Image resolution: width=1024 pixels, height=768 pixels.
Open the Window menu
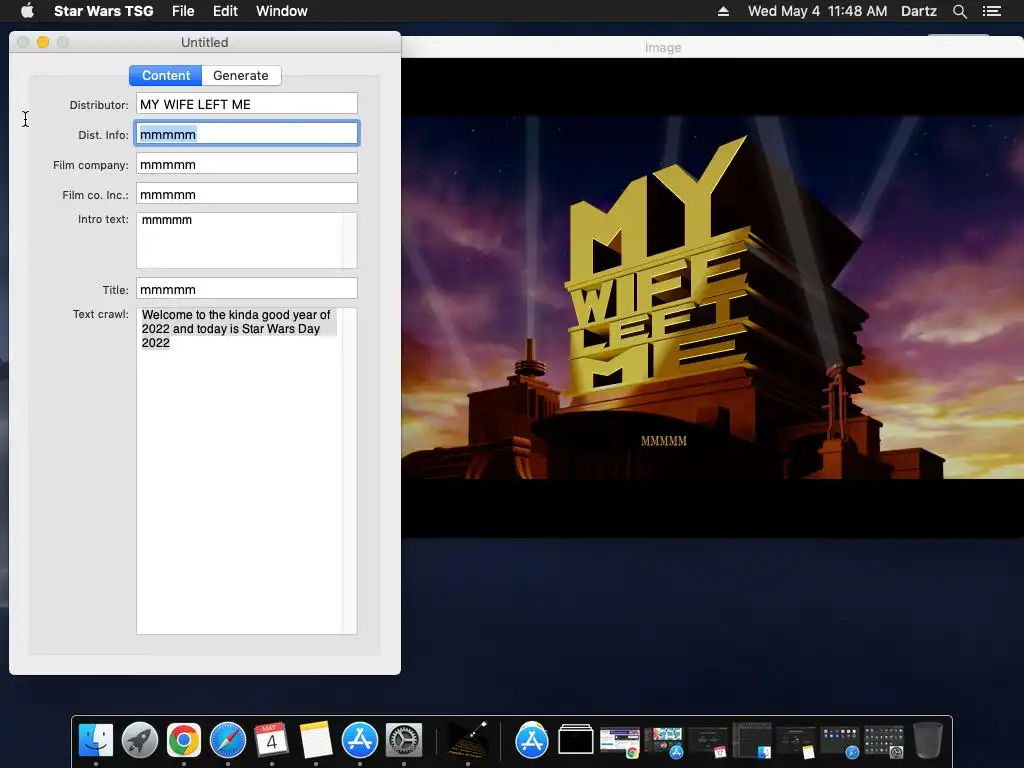click(x=281, y=11)
